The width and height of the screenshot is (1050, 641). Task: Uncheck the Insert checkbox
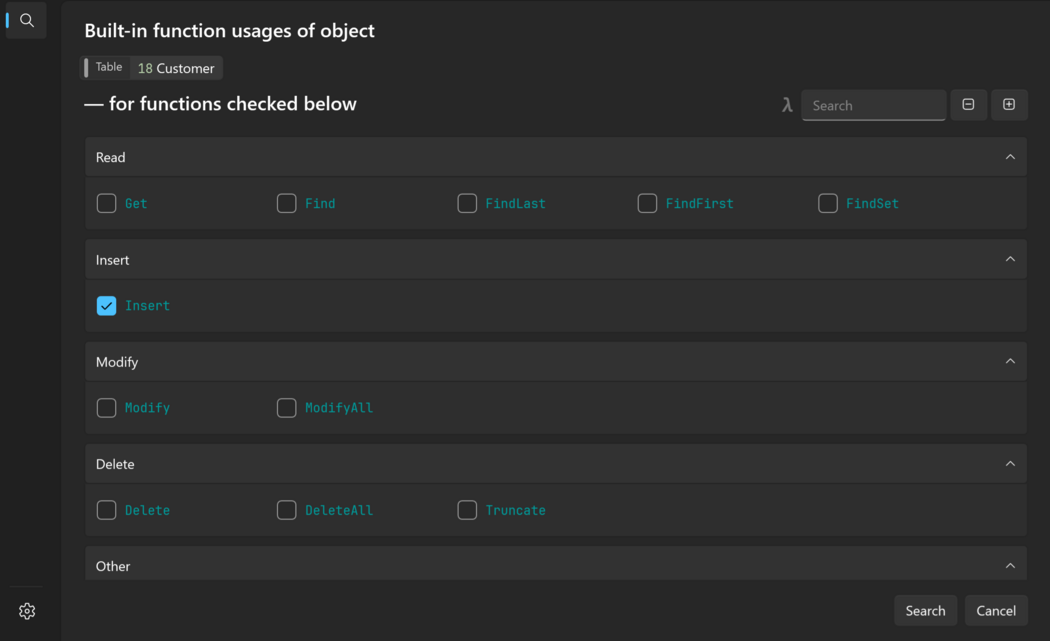pos(106,305)
